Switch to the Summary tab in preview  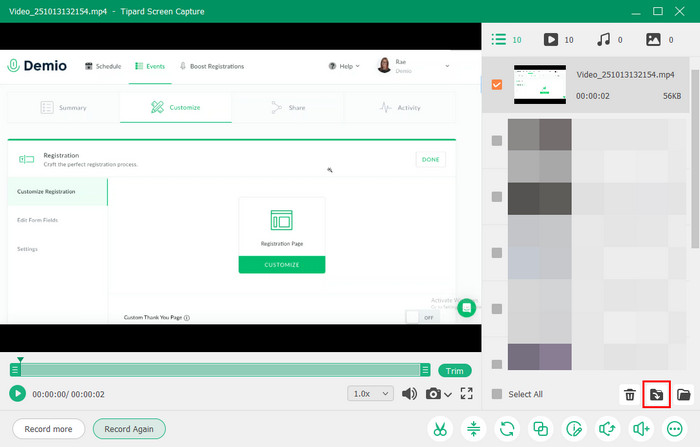click(x=63, y=108)
